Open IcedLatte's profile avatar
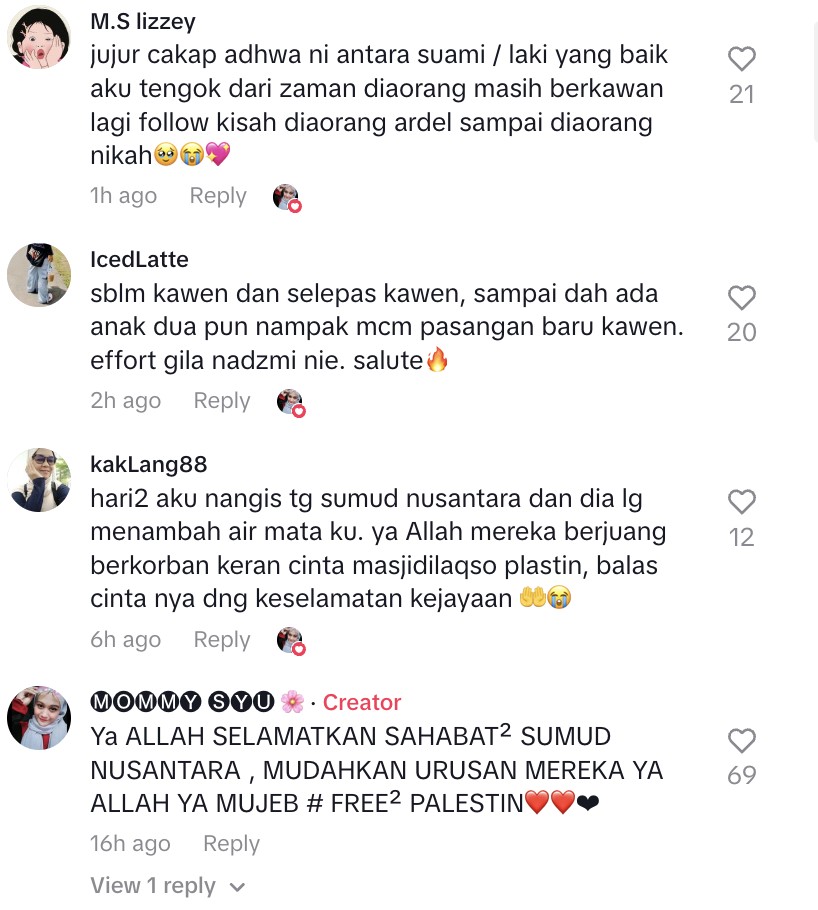 tap(39, 275)
